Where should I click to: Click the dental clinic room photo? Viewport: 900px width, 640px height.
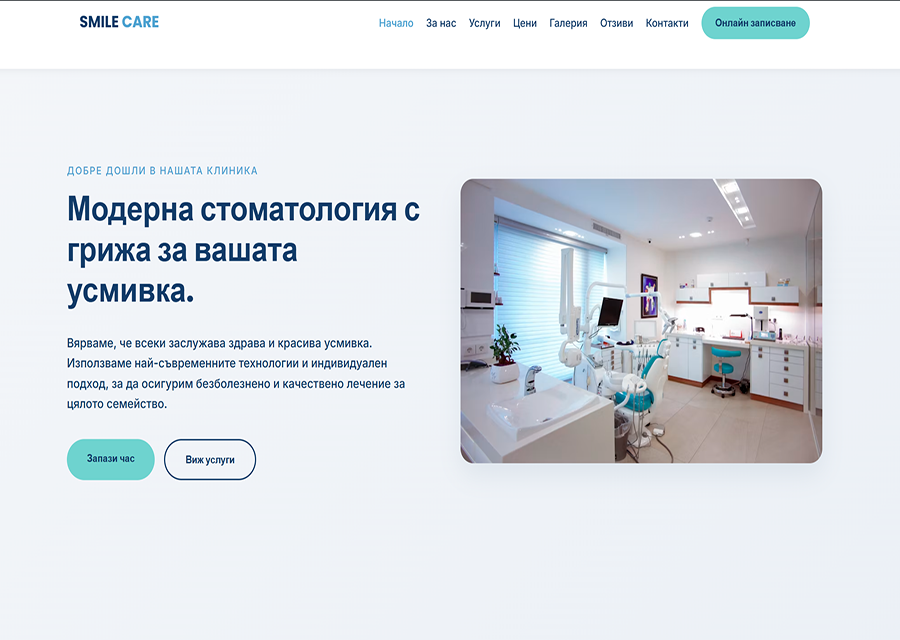641,321
